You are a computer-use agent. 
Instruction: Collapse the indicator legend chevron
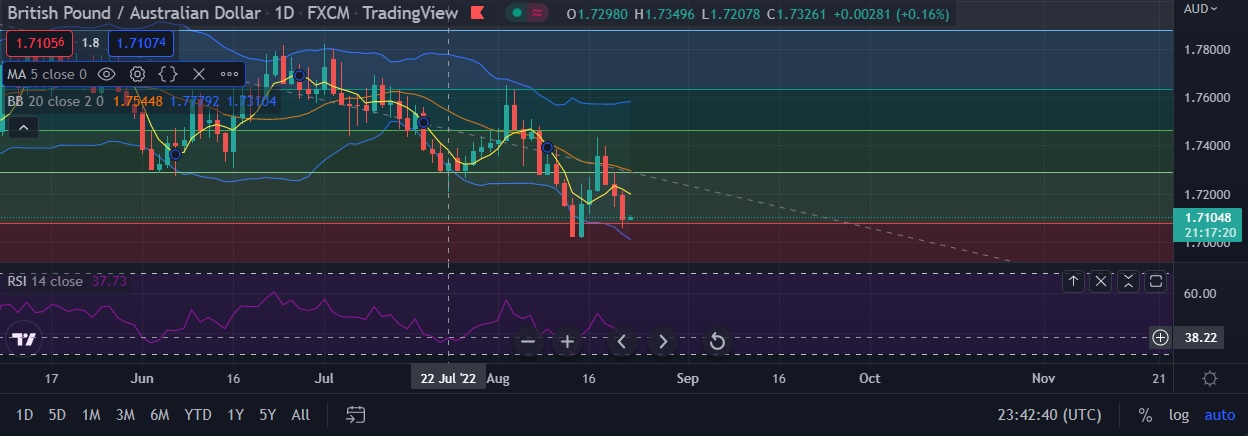(25, 127)
